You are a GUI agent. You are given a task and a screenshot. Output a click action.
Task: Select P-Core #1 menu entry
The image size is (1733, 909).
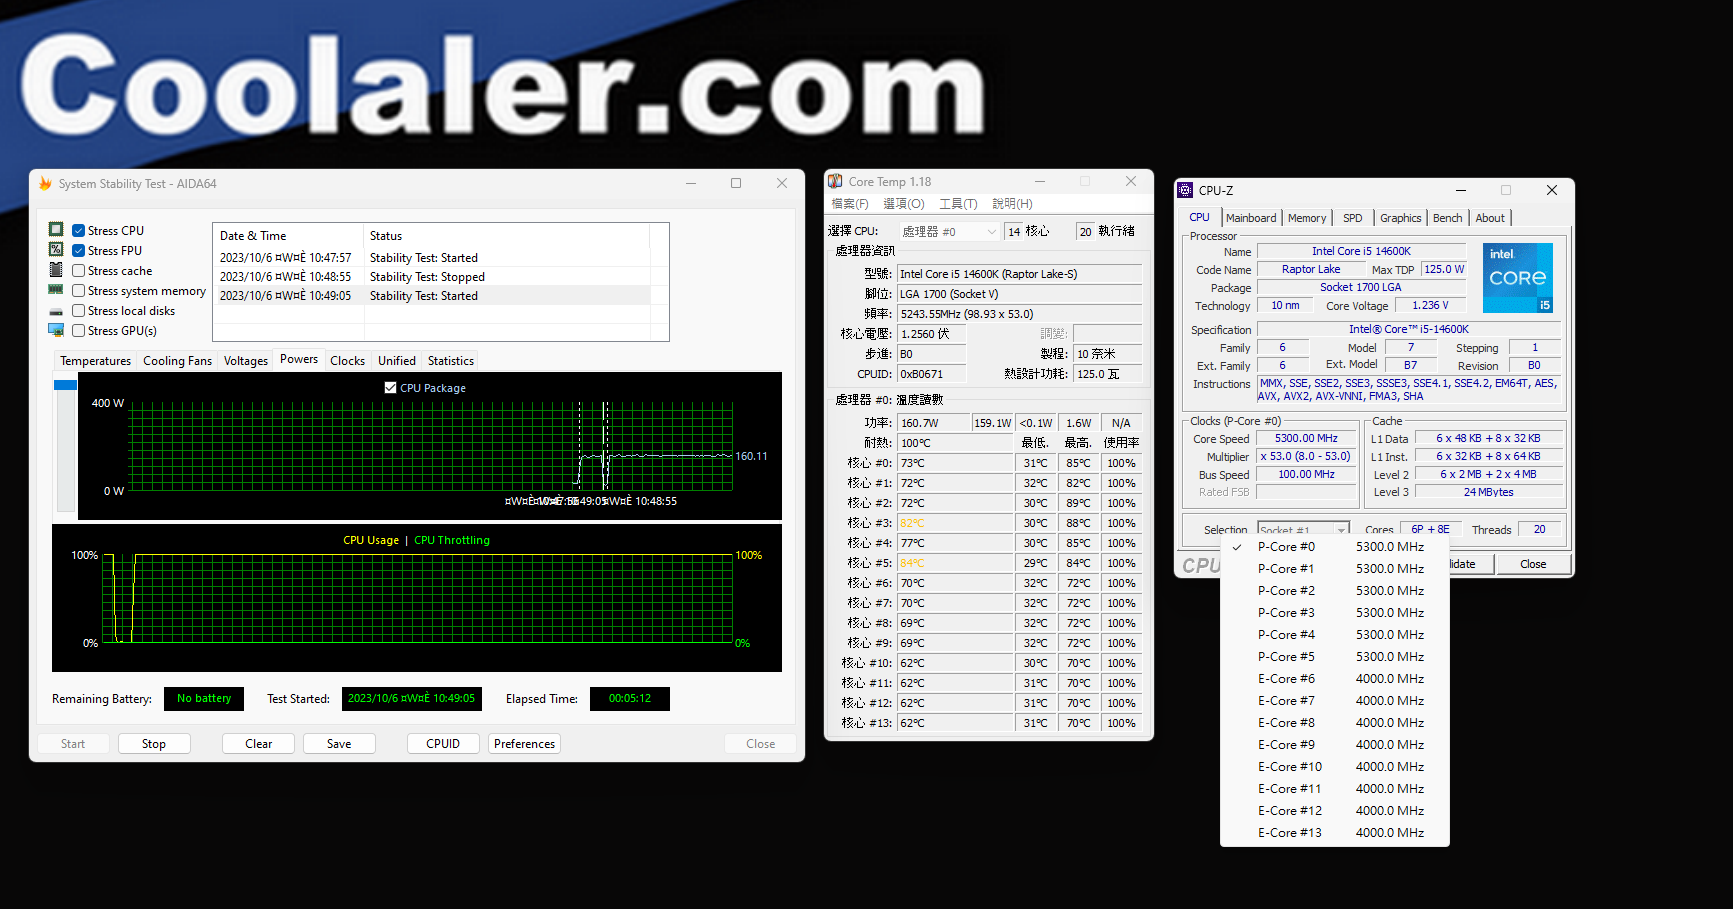point(1335,569)
